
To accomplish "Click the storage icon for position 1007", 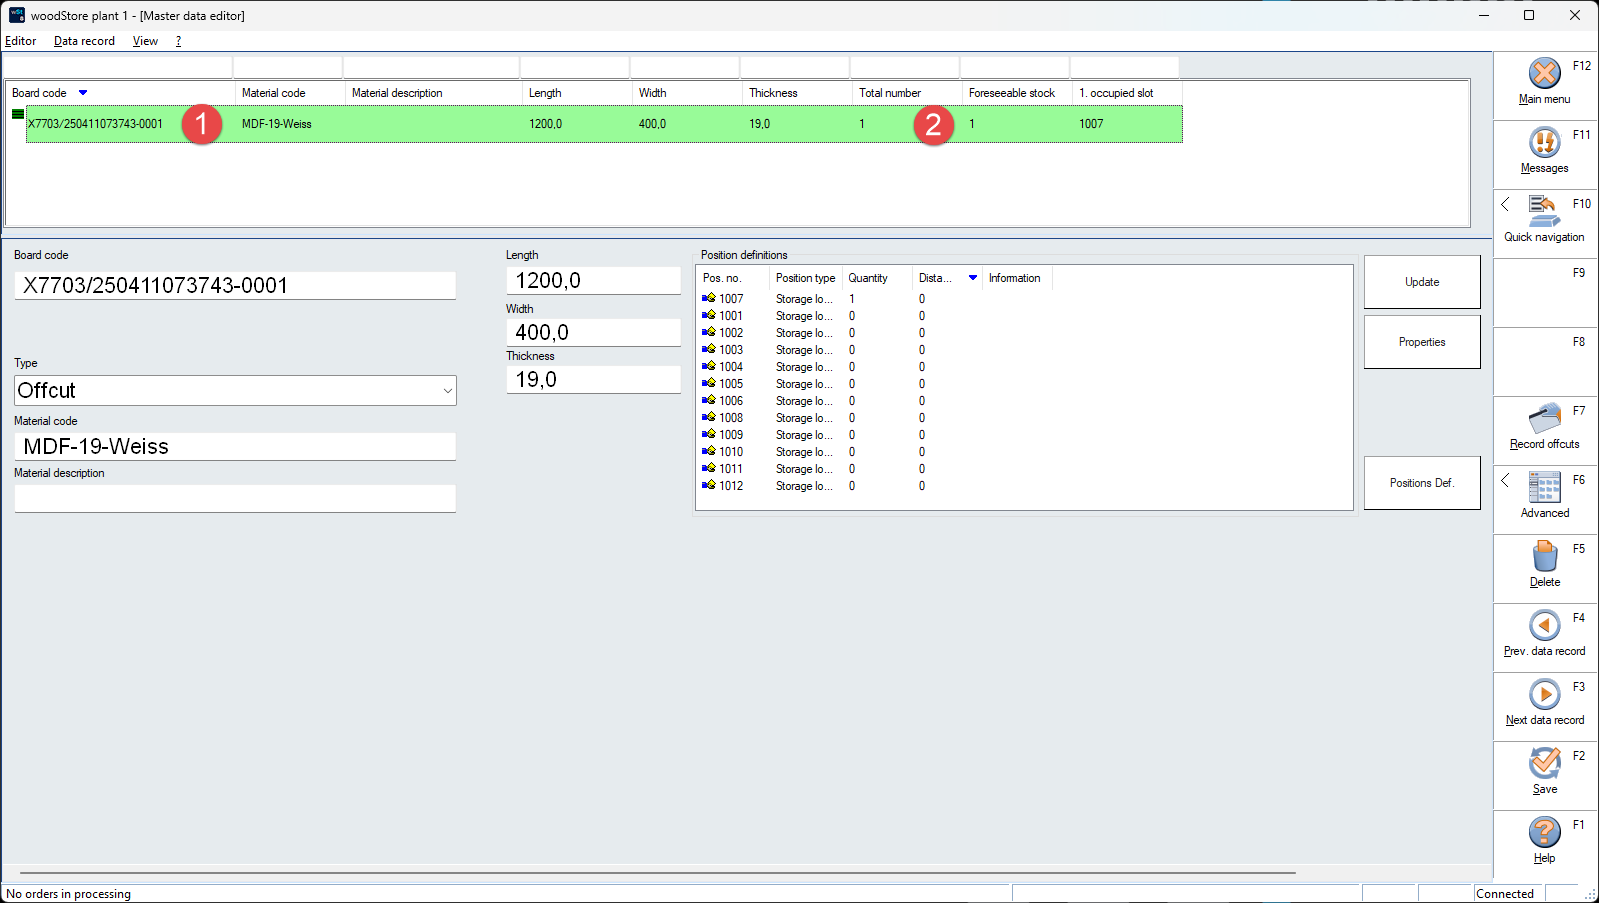I will 709,298.
